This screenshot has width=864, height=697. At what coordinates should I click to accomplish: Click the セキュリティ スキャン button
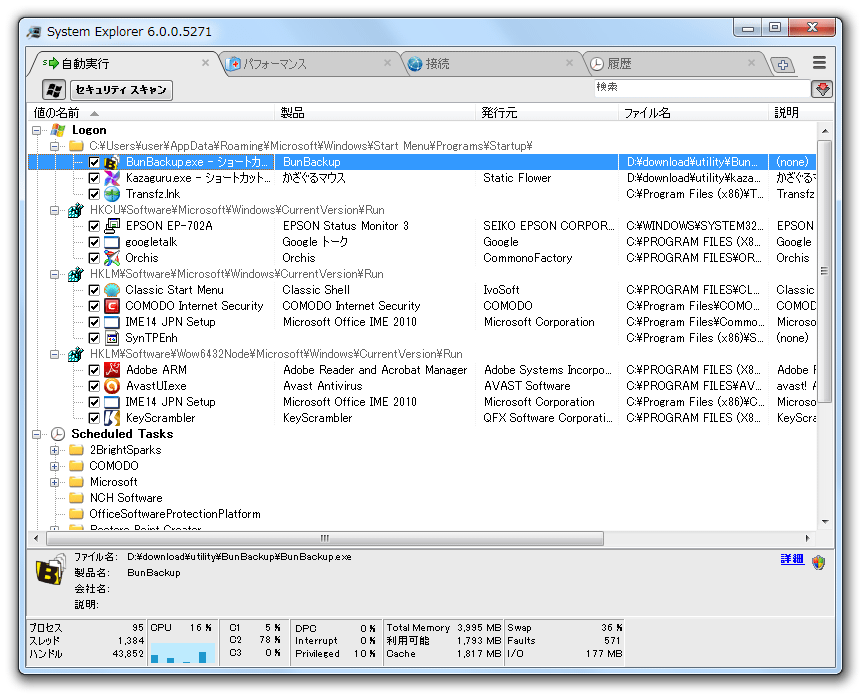121,90
